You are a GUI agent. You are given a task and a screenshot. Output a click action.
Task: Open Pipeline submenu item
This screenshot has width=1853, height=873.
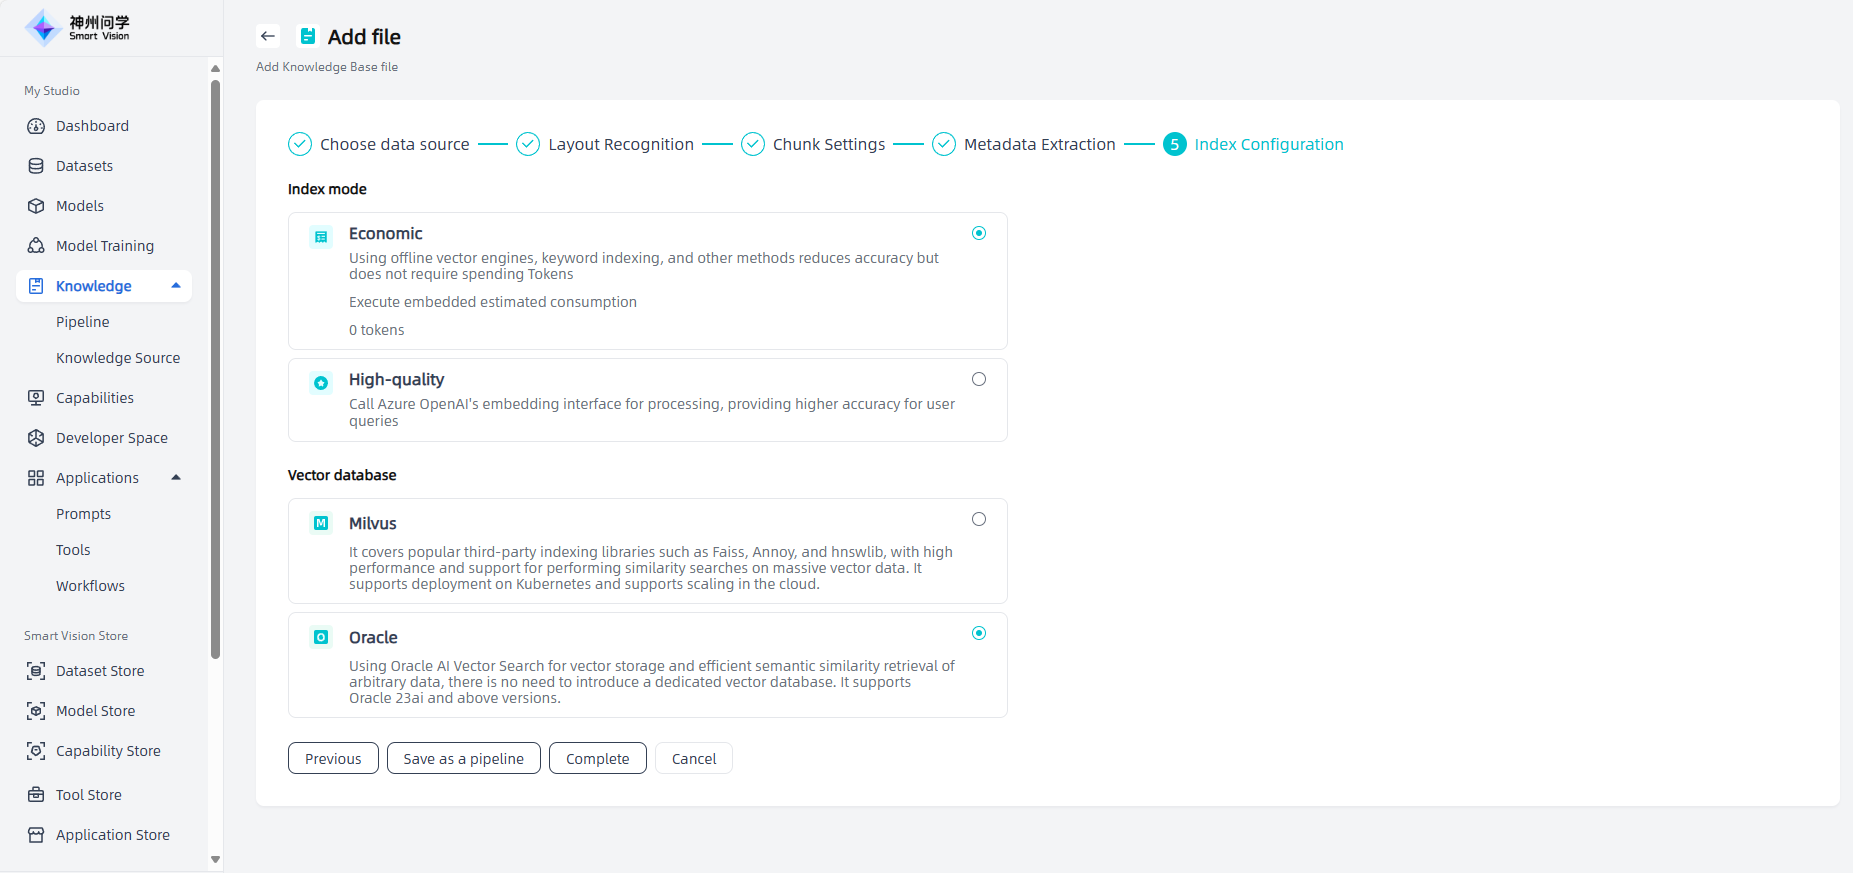coord(83,322)
